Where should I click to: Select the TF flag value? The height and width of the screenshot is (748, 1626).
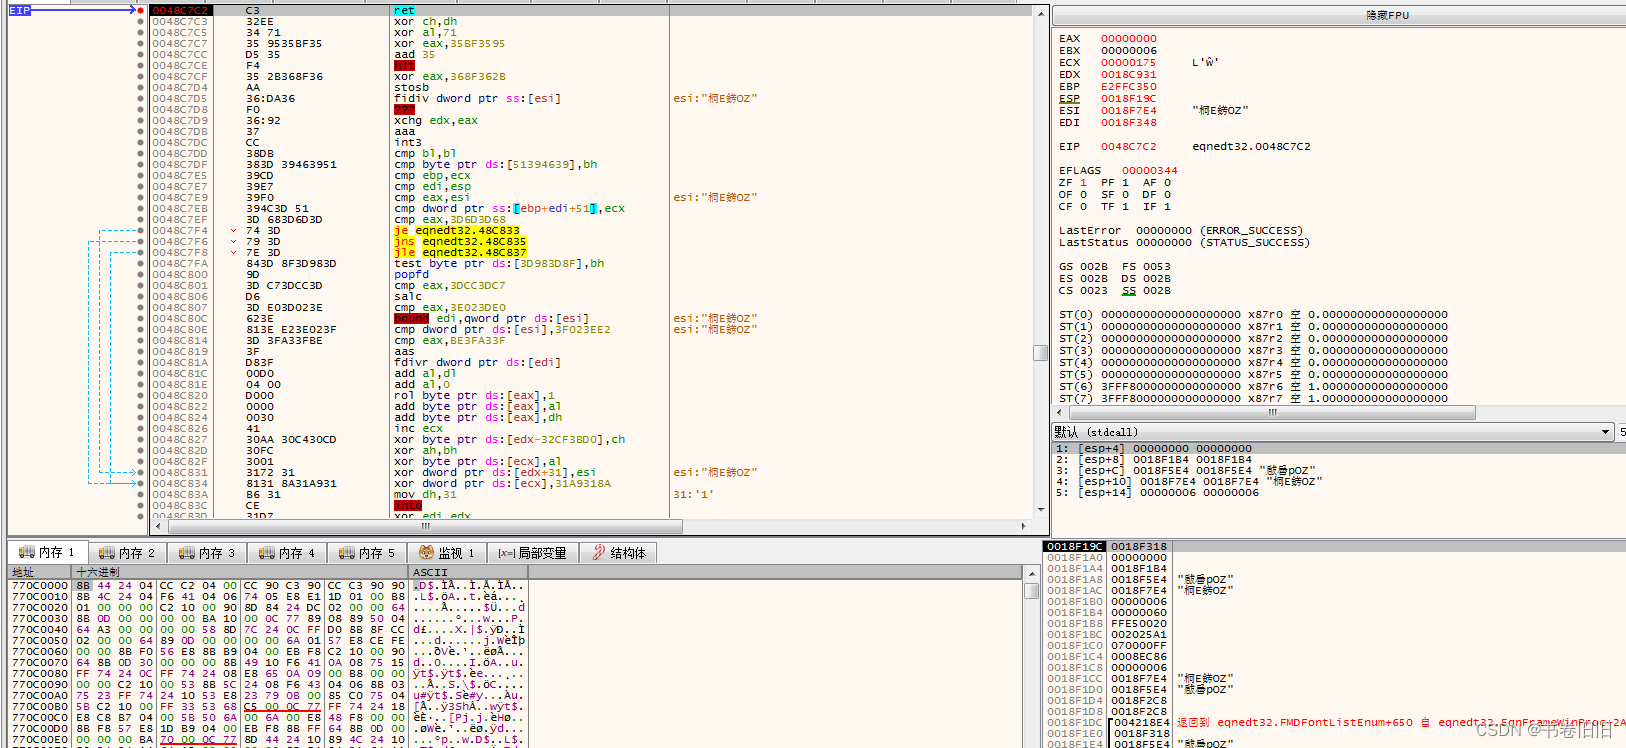click(x=1125, y=207)
